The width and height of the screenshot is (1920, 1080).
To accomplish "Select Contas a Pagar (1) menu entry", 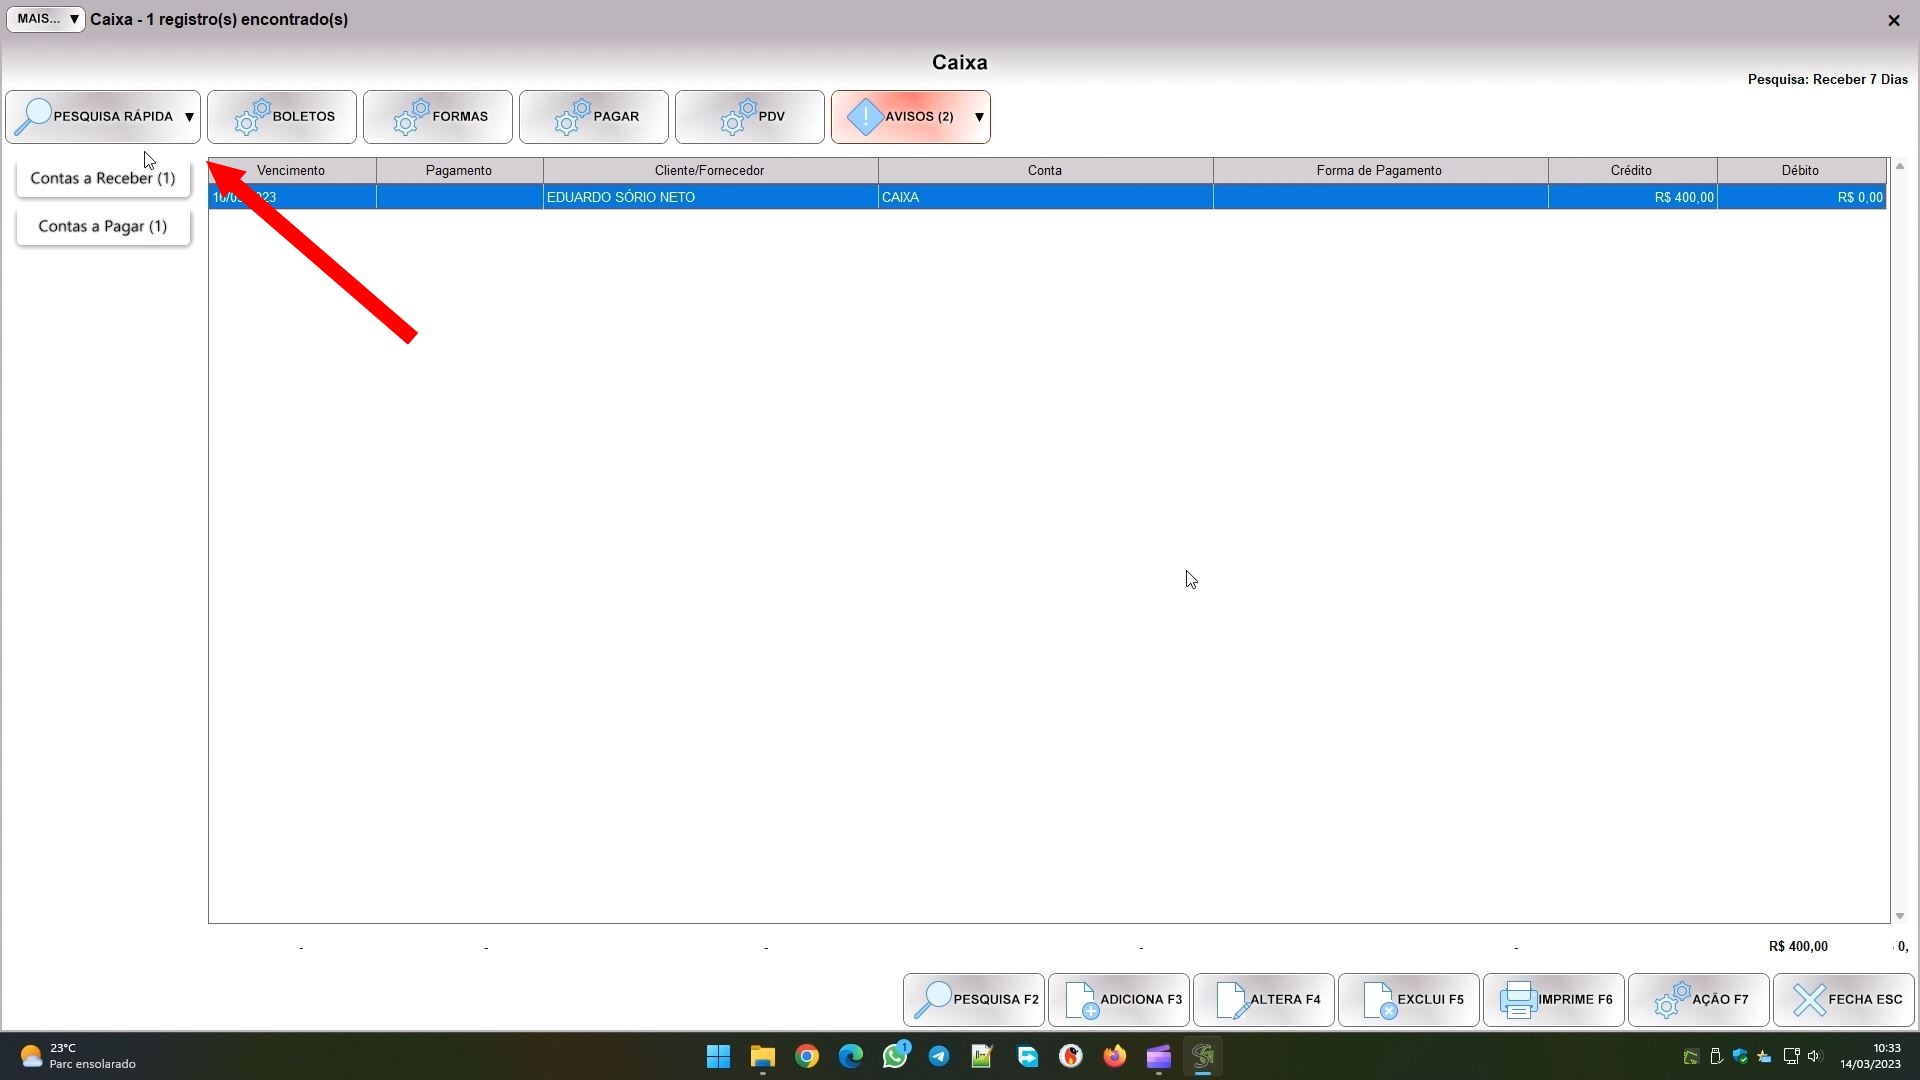I will click(x=103, y=226).
